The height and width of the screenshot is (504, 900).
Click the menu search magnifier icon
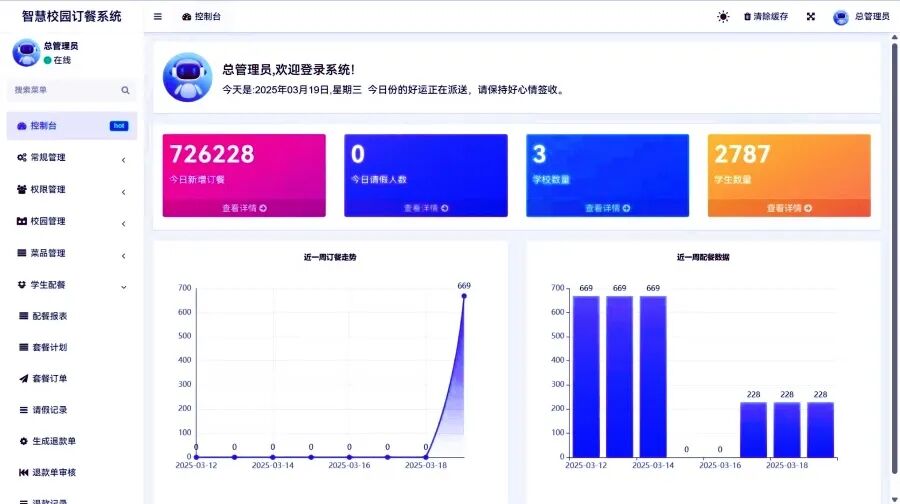(125, 90)
